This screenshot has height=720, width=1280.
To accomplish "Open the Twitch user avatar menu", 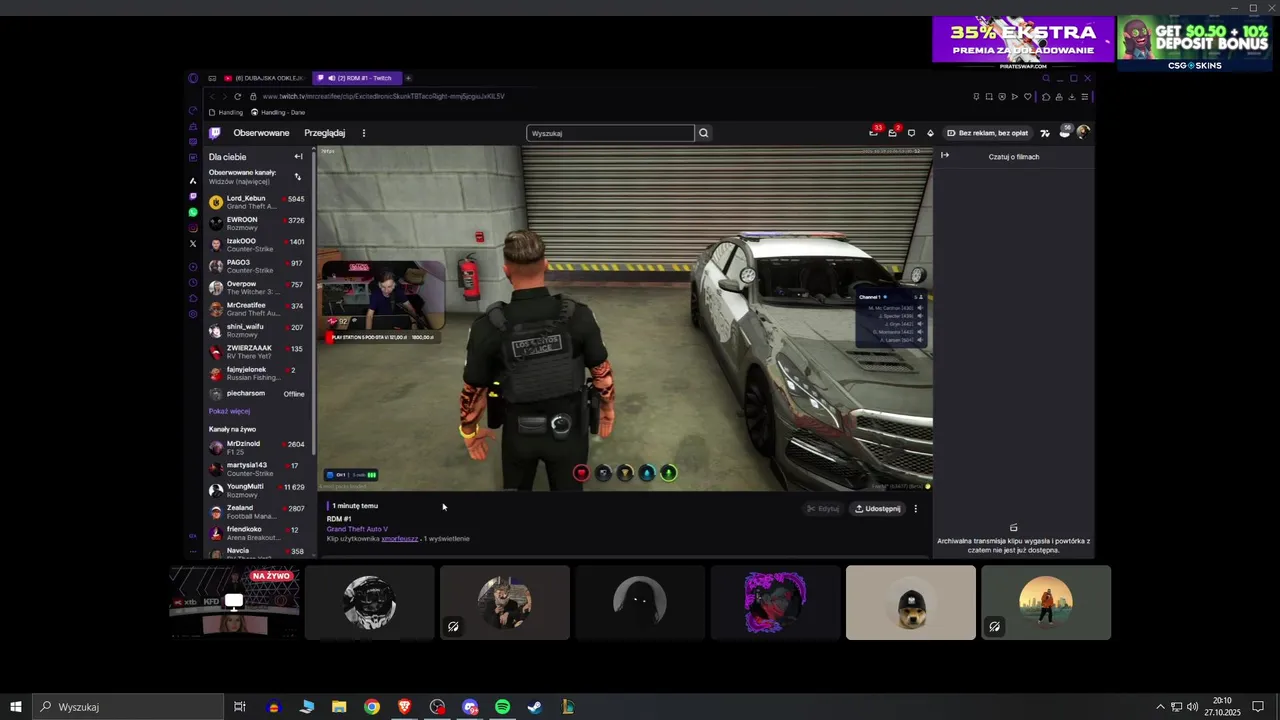I will [1083, 132].
